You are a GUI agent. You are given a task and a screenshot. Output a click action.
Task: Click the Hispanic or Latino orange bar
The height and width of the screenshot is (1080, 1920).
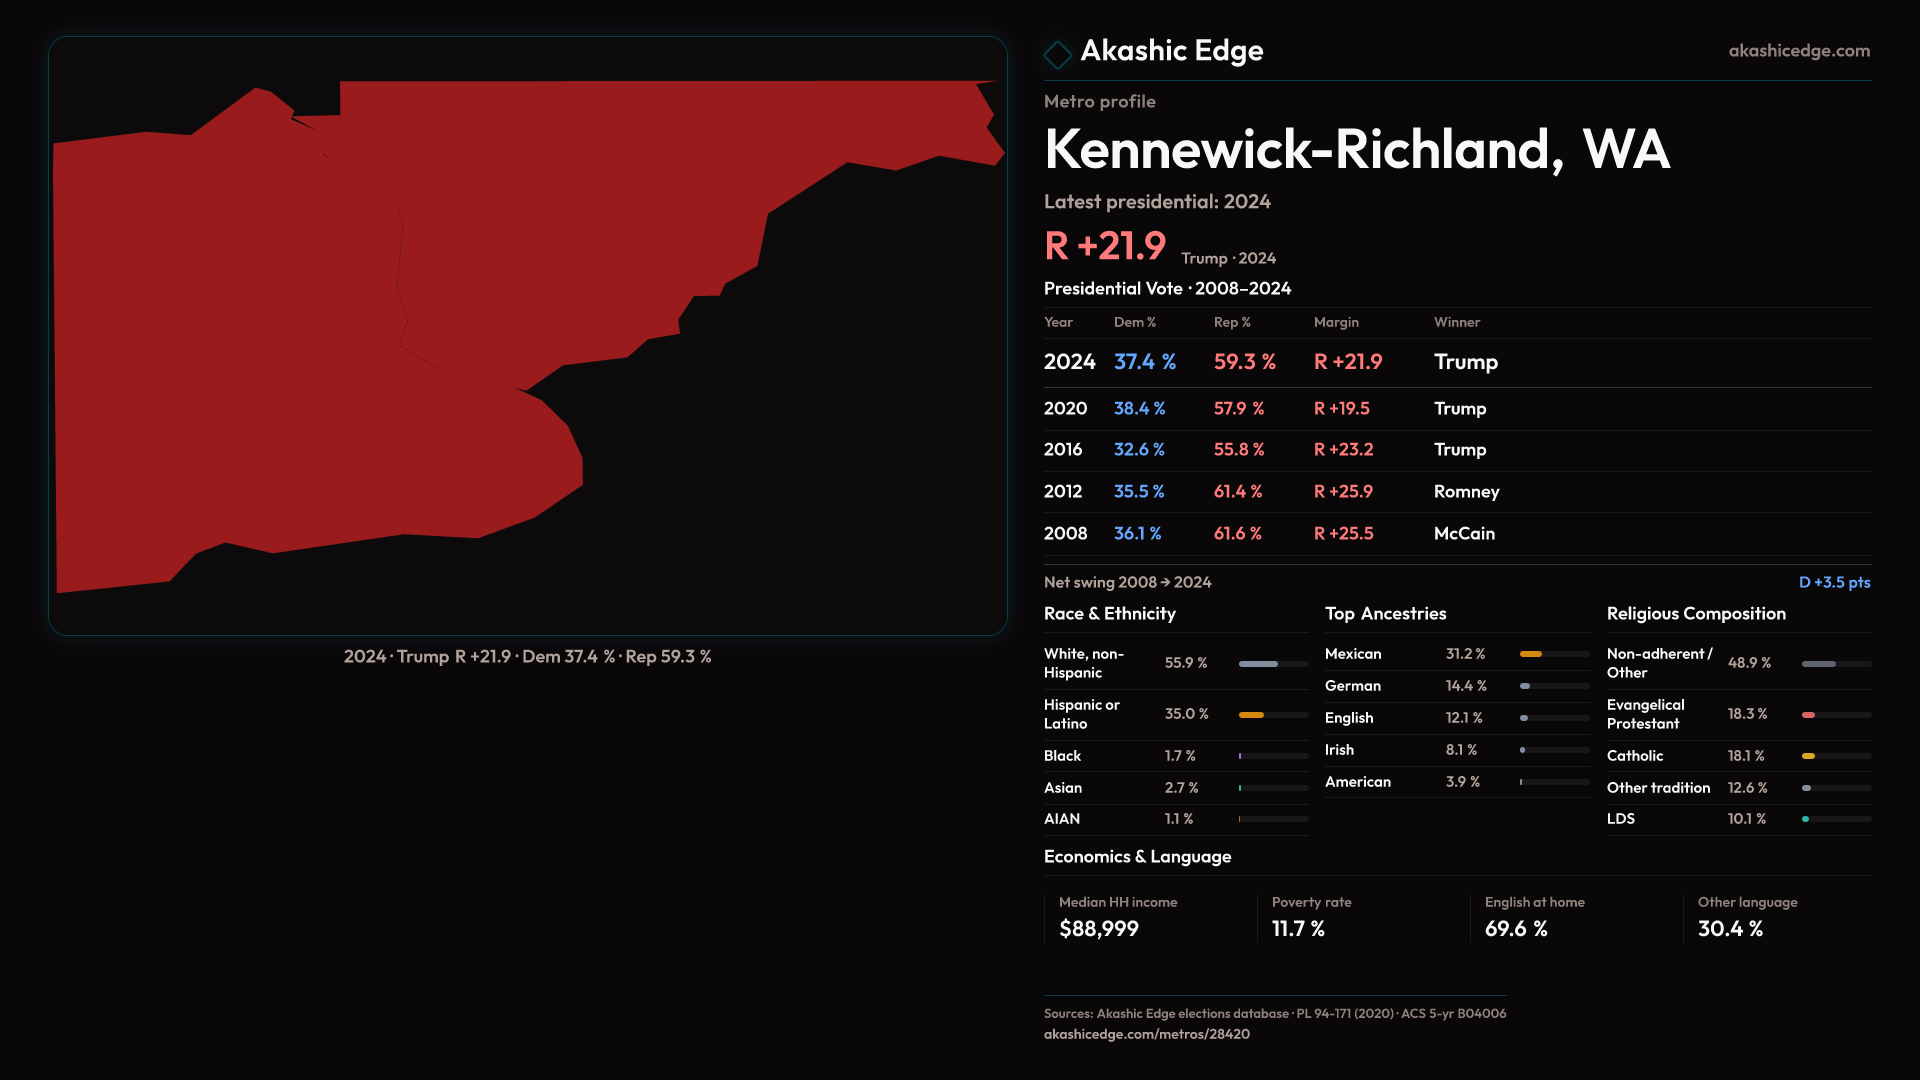pyautogui.click(x=1251, y=715)
